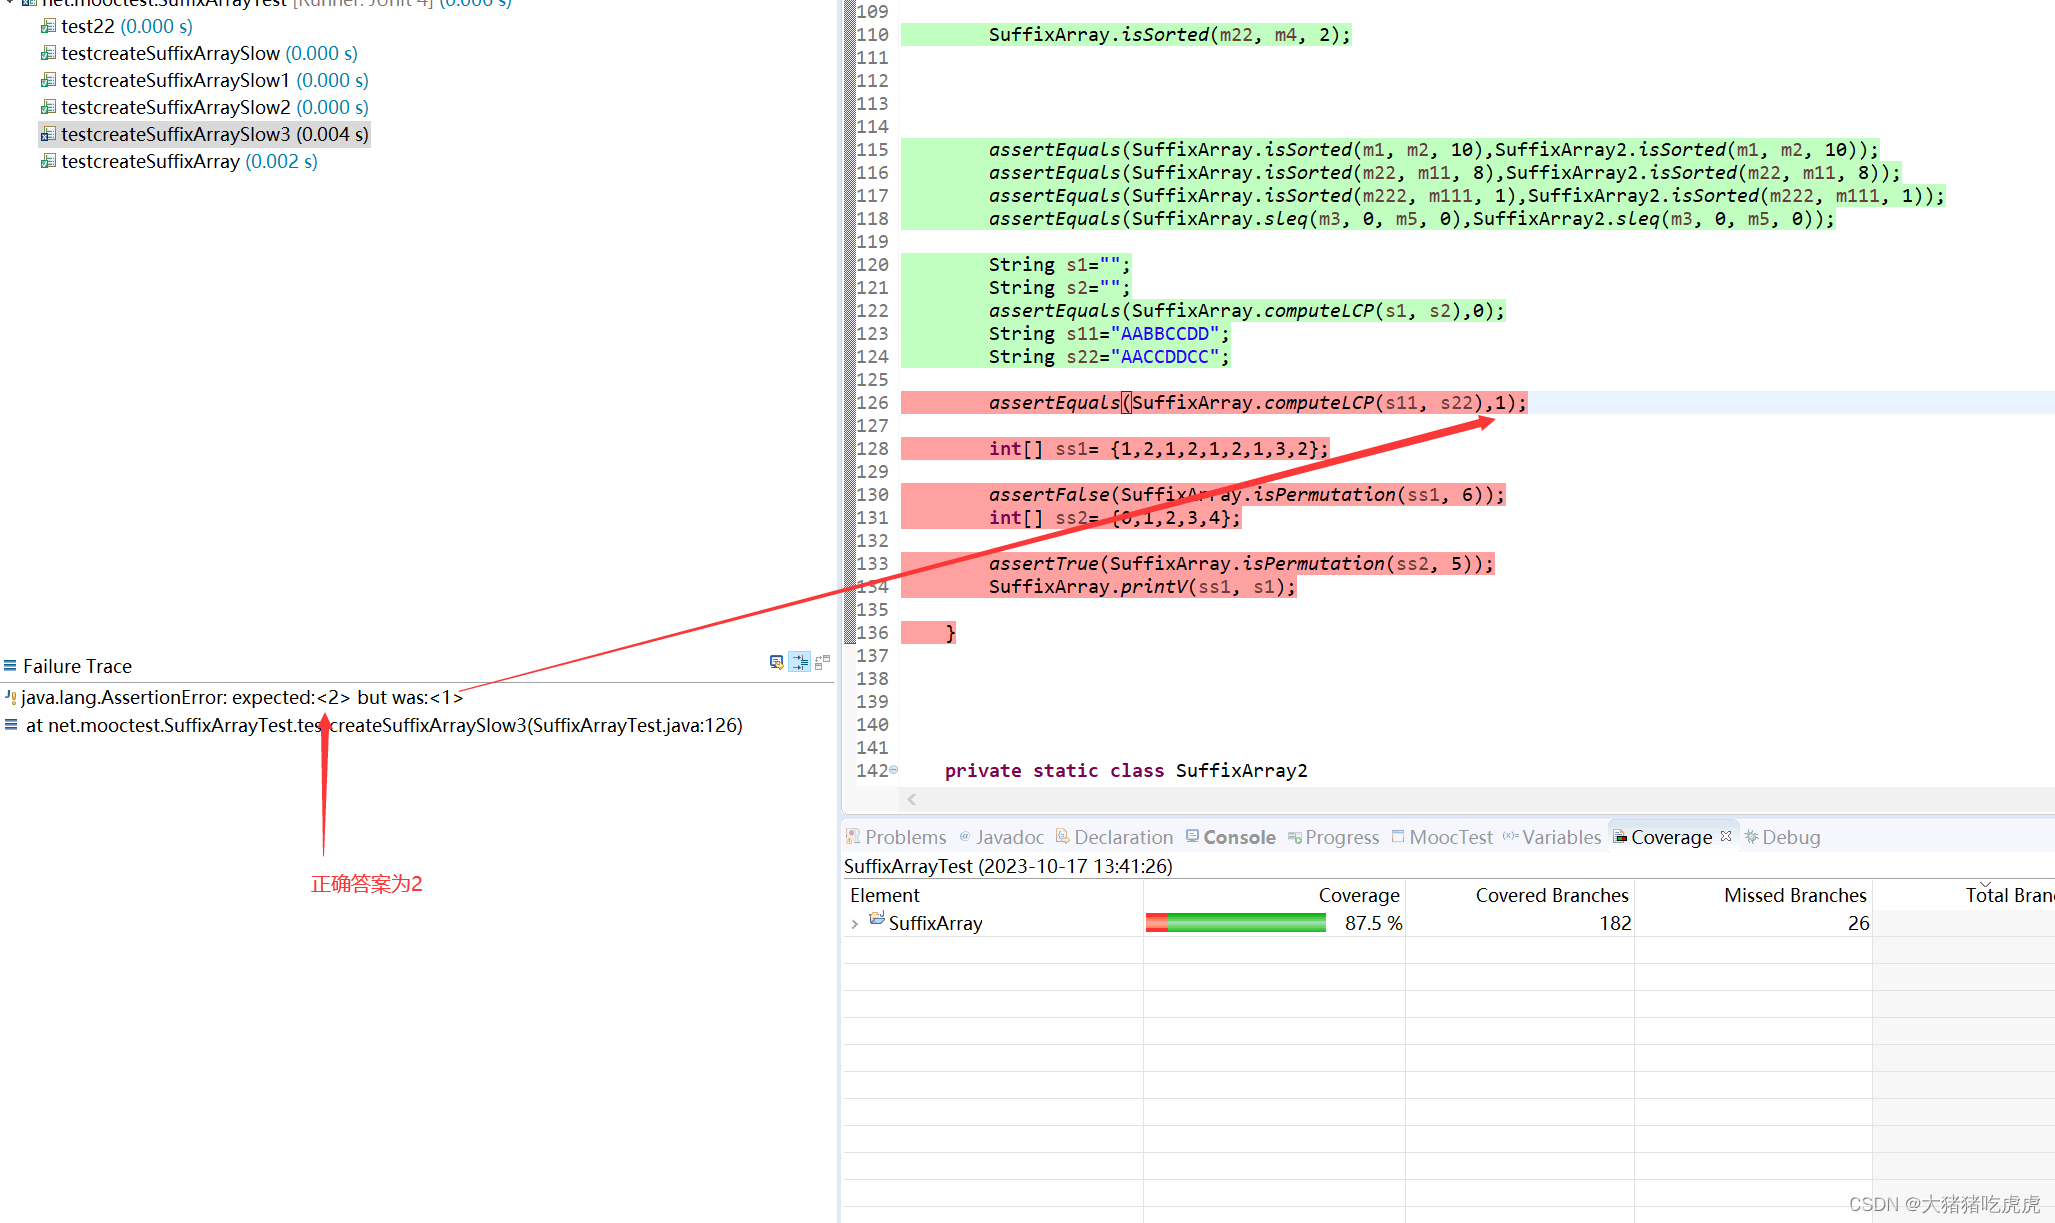
Task: Place cursor on line 126 computeLCP assertion
Action: point(1258,402)
